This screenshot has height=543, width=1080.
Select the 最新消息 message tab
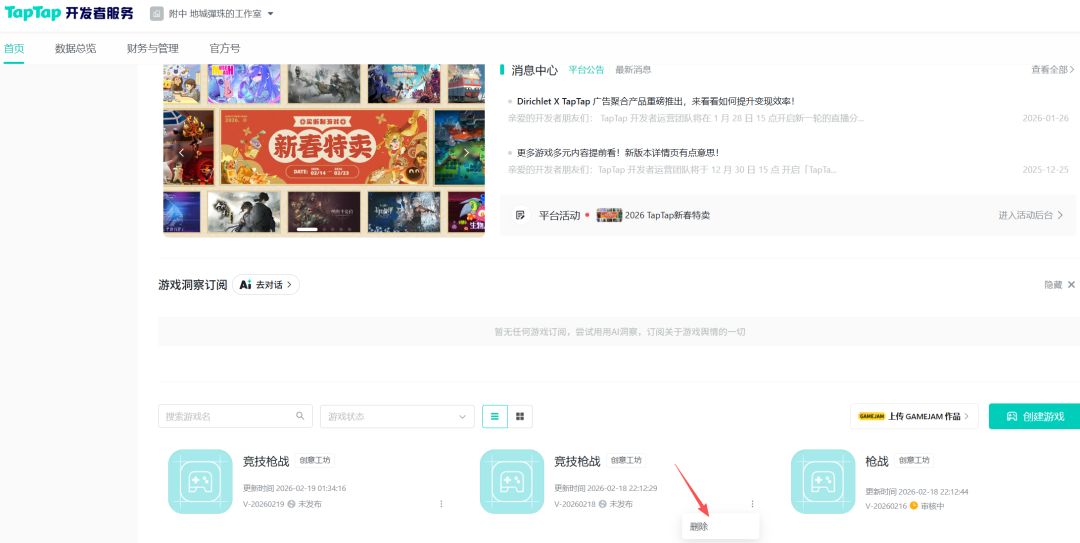633,70
